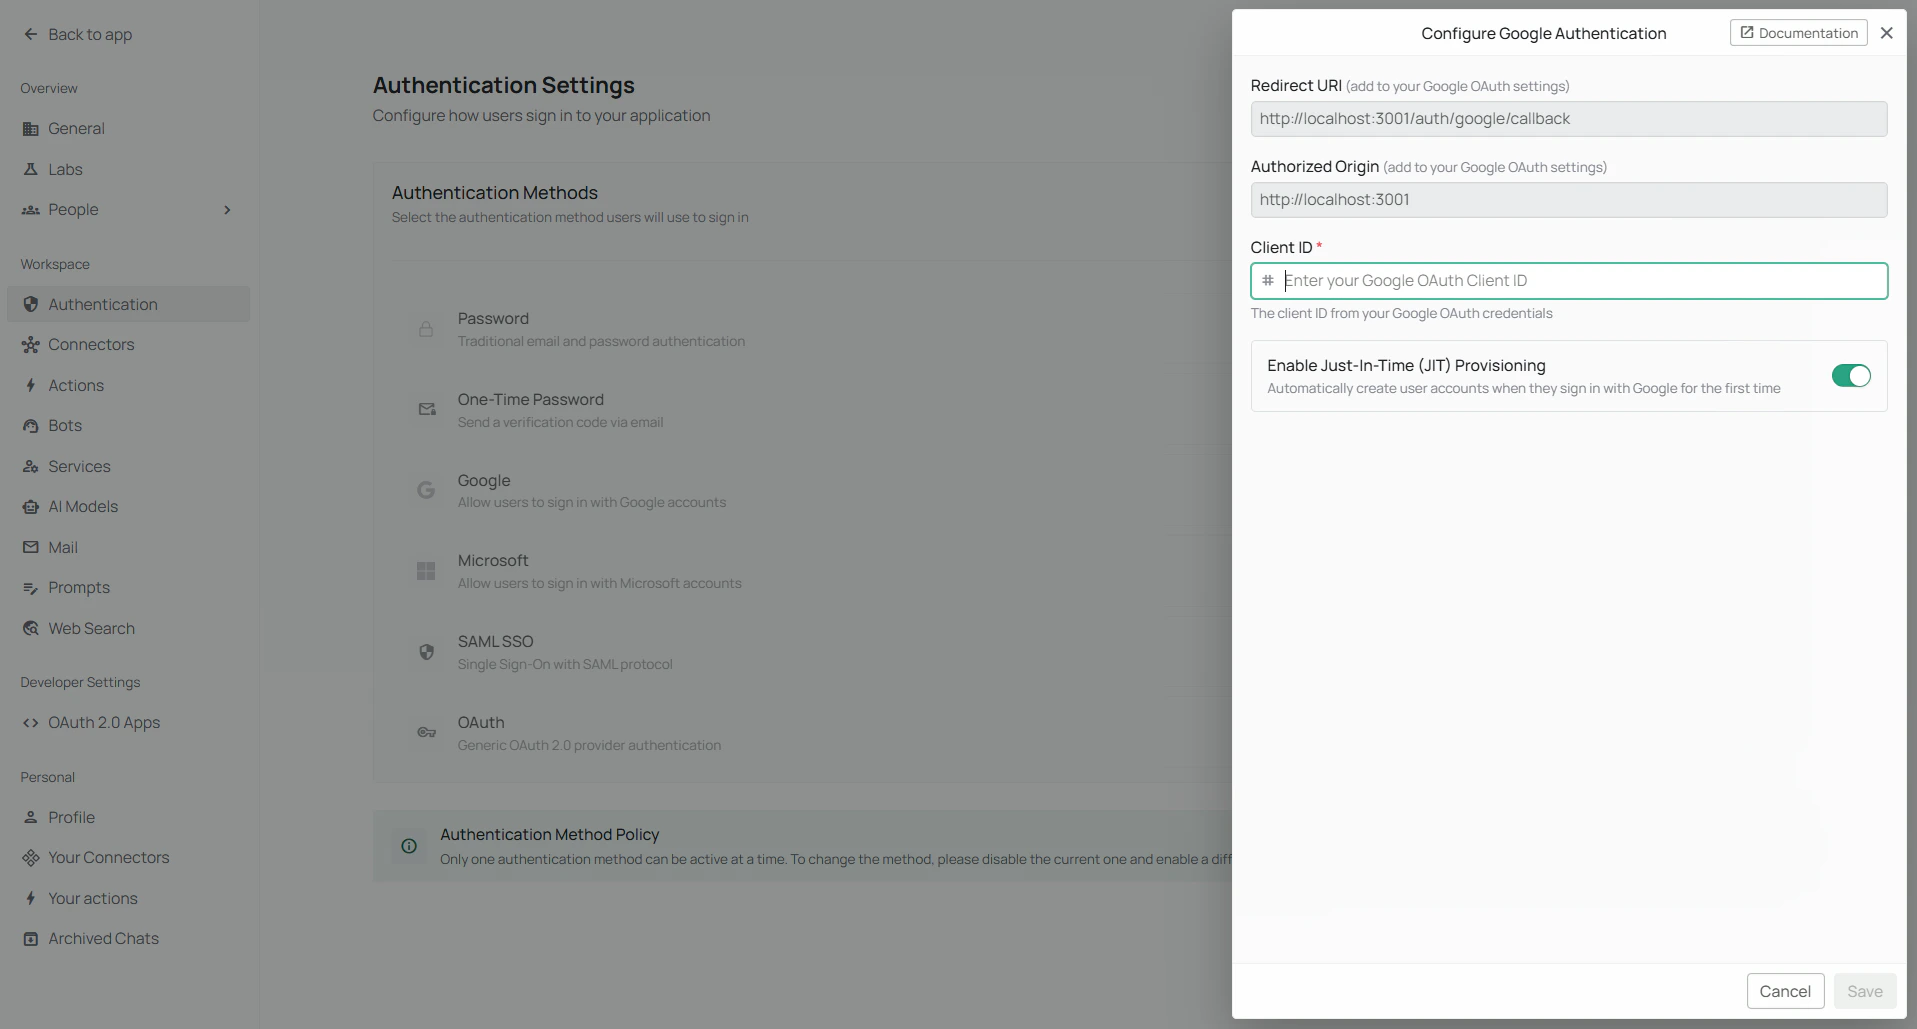
Task: Click the Mail envelope icon in sidebar
Action: tap(31, 548)
